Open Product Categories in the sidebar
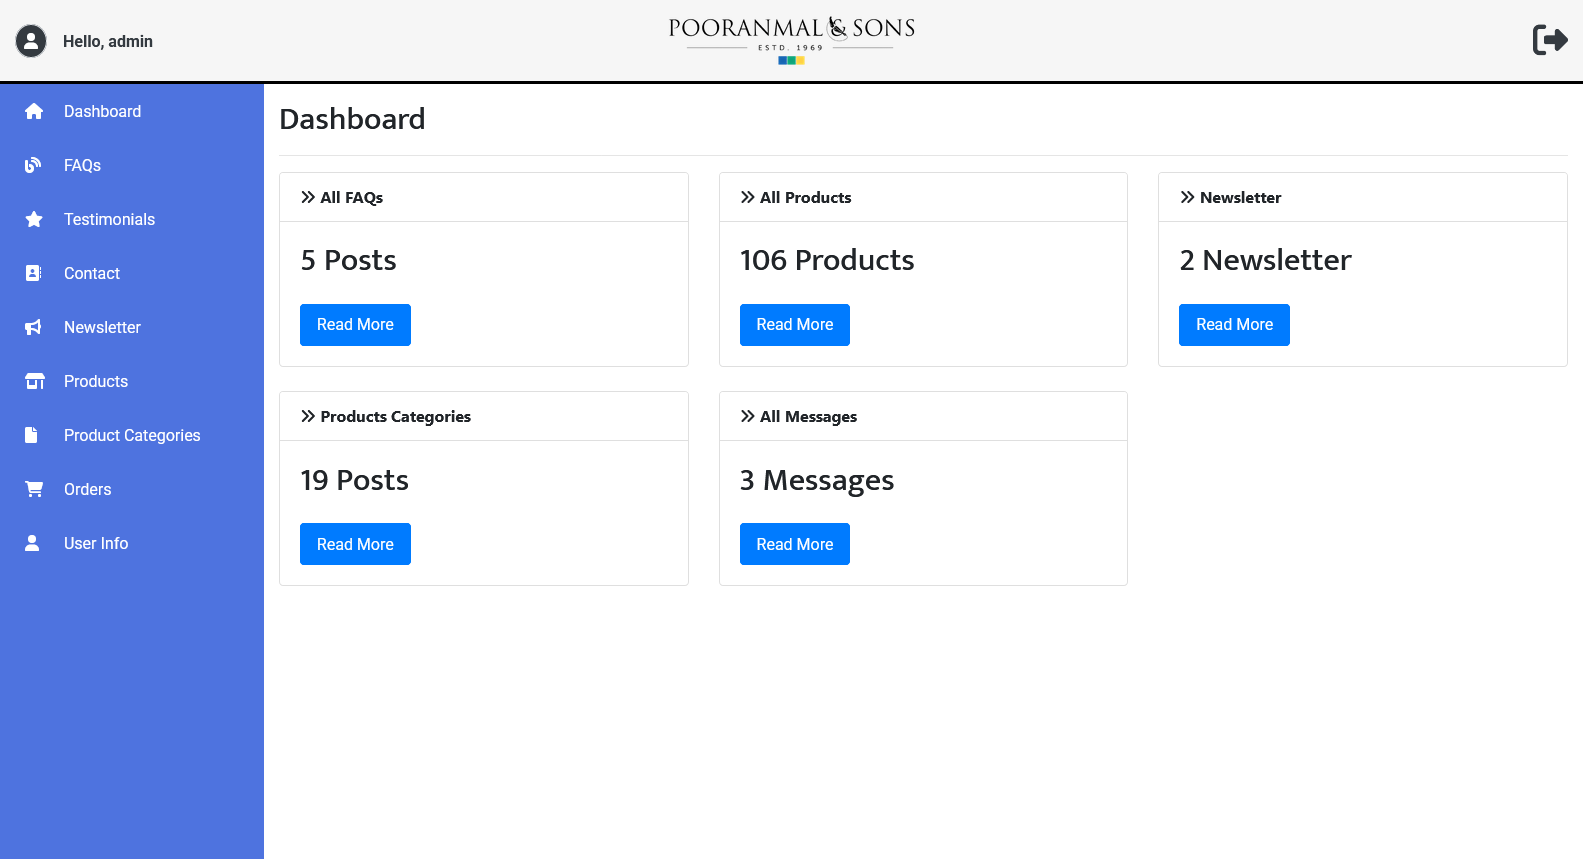 pyautogui.click(x=132, y=435)
